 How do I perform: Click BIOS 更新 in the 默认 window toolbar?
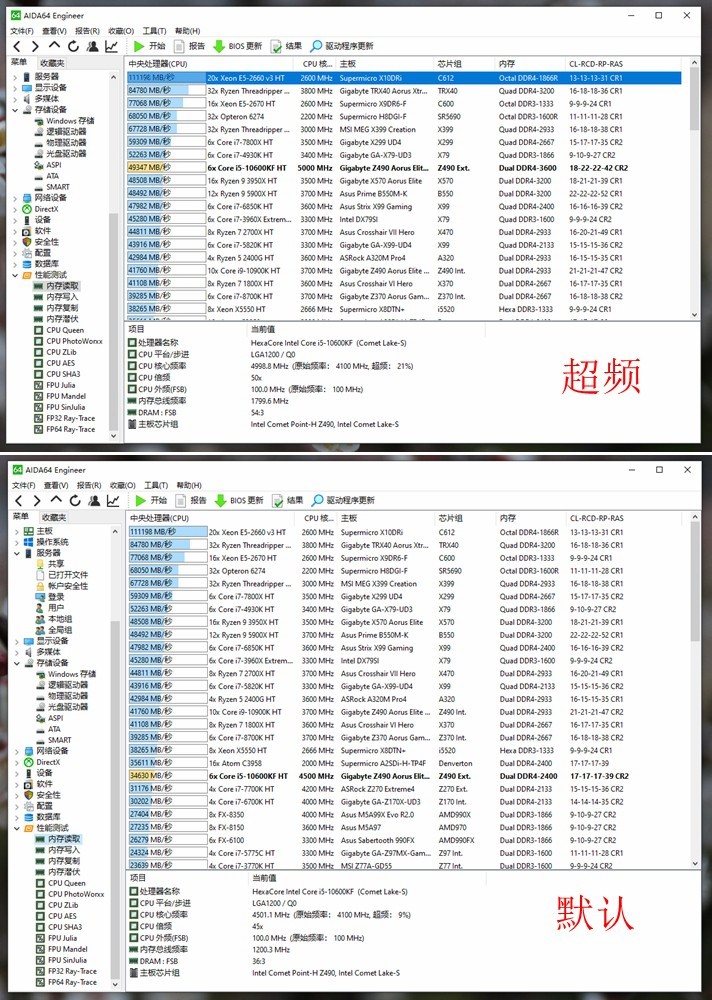pos(239,501)
